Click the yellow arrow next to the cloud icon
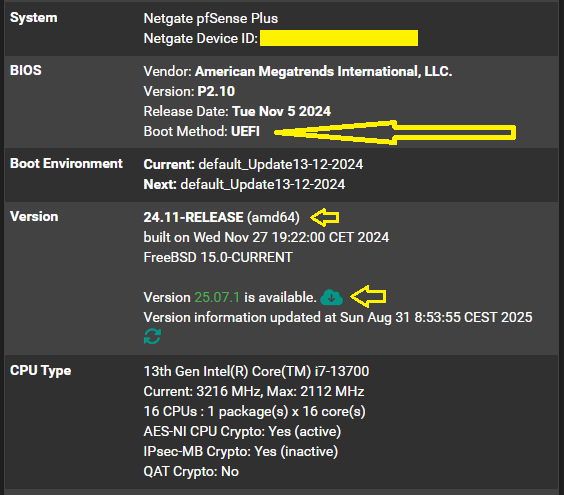Image resolution: width=564 pixels, height=495 pixels. (x=368, y=296)
